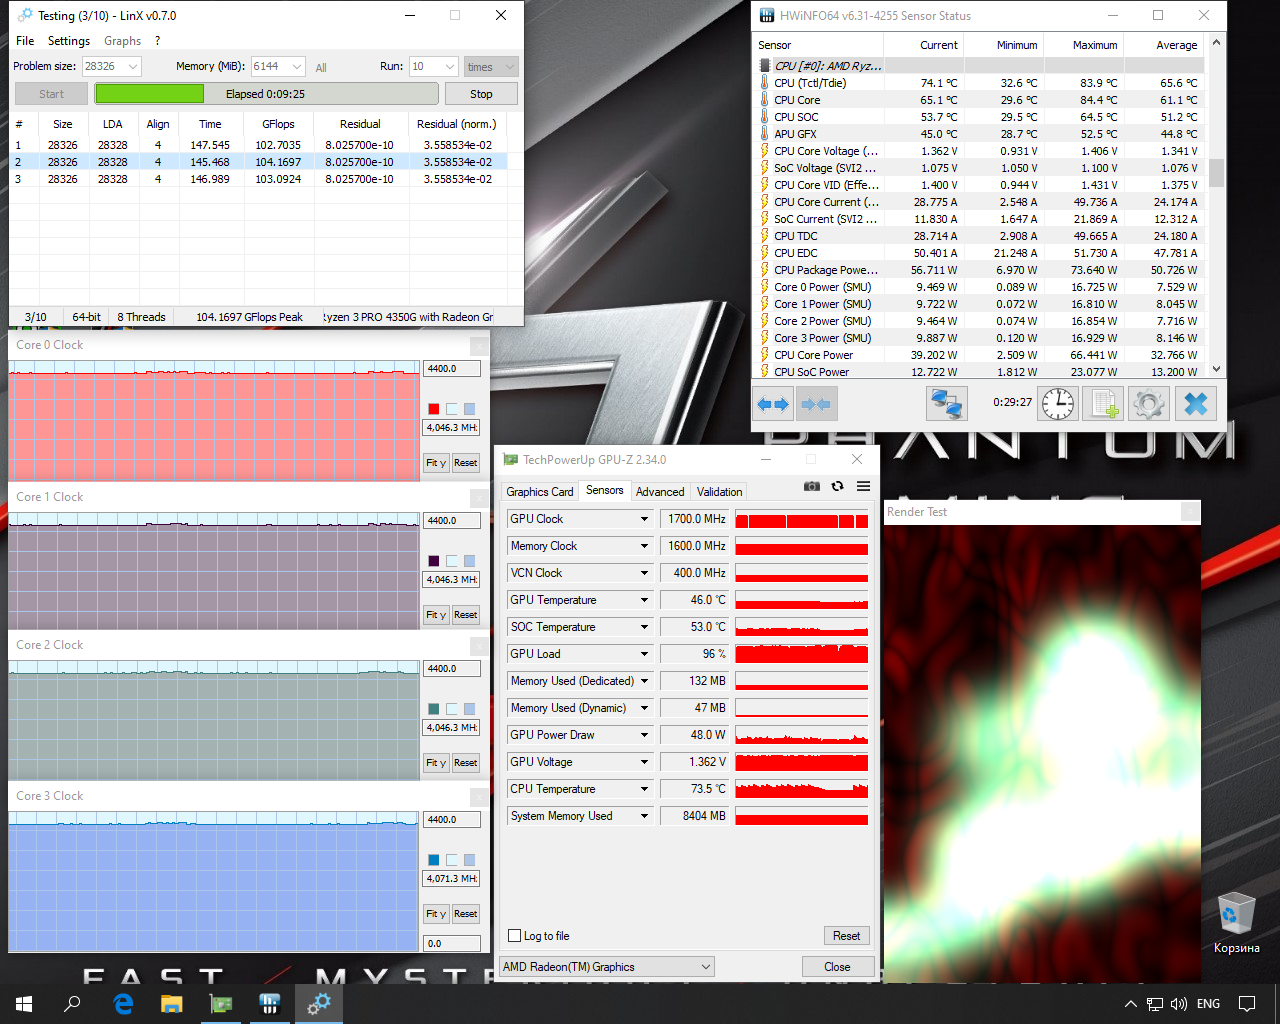Start sensor logging with the sheet-plus icon
Viewport: 1280px width, 1024px height.
coord(1104,404)
